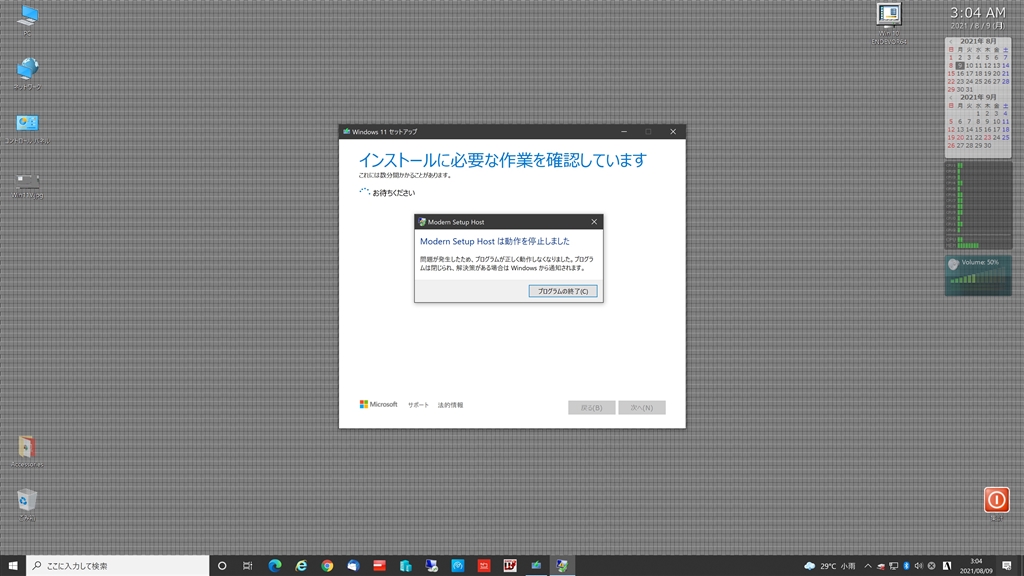Launch Internet Explorer from taskbar
The height and width of the screenshot is (576, 1024).
click(x=301, y=566)
